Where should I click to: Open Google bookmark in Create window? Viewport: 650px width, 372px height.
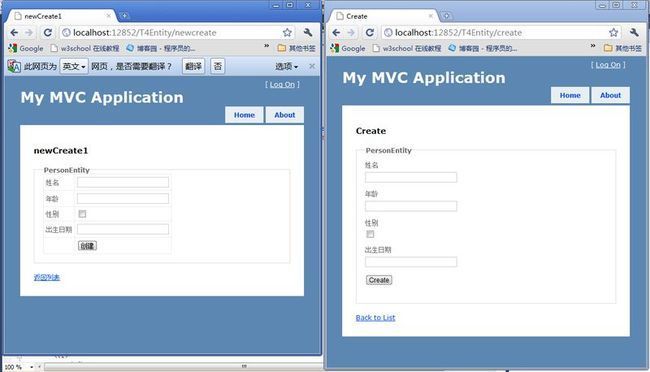click(x=348, y=48)
